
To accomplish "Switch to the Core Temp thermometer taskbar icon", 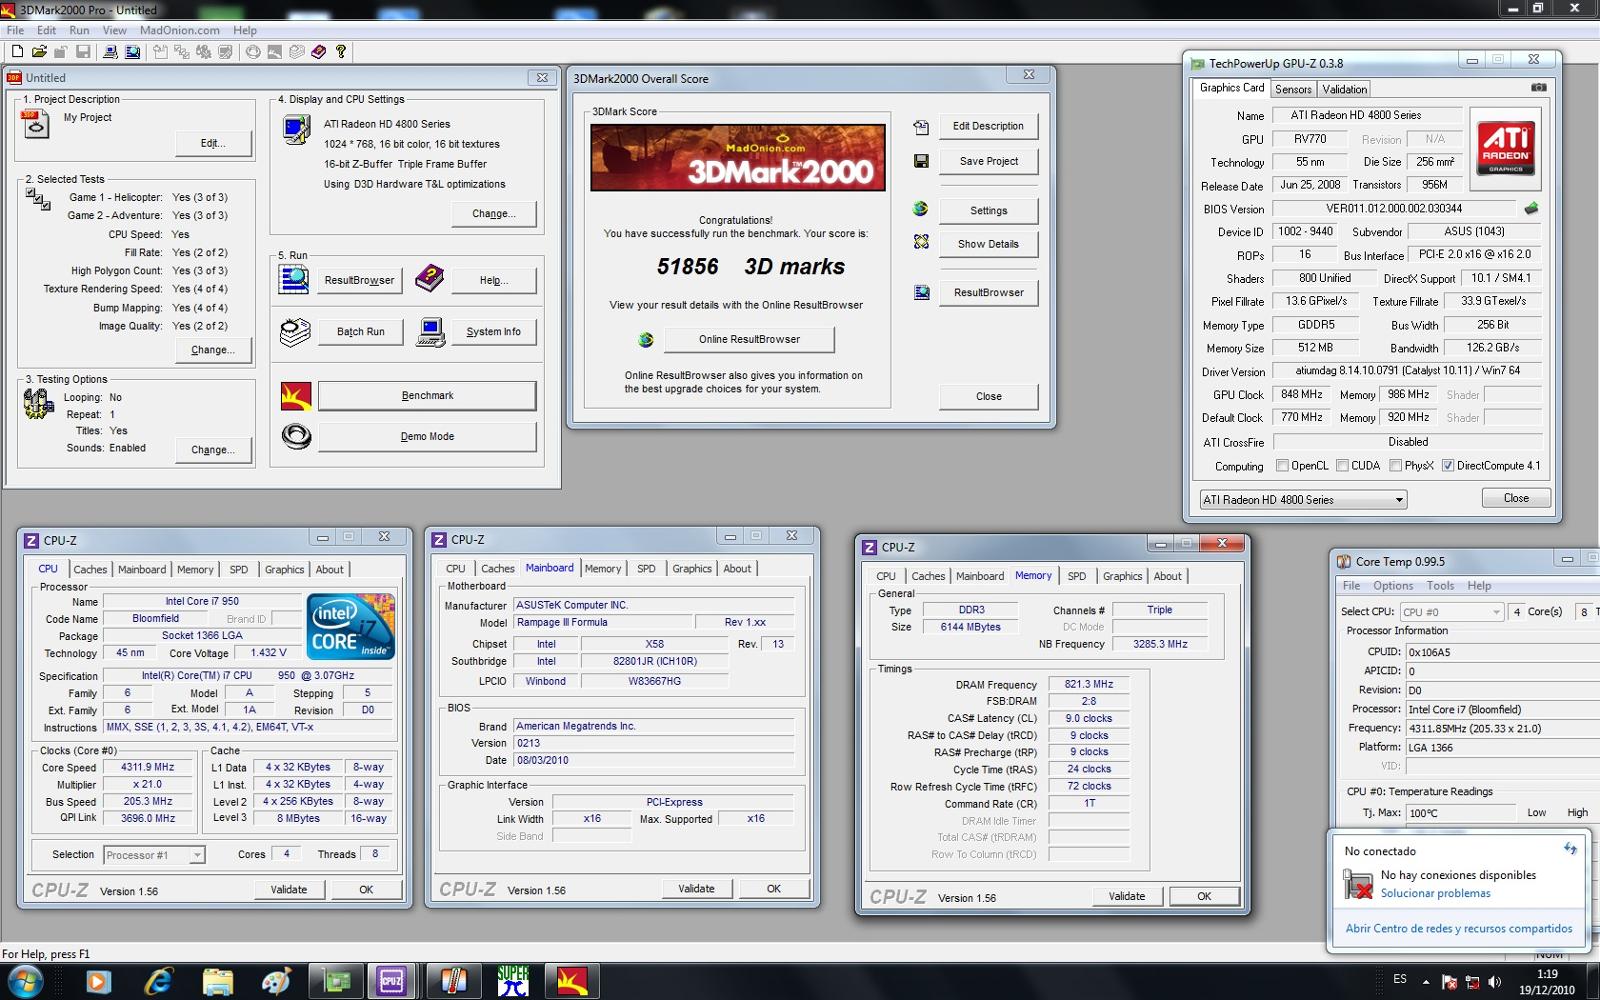I will coord(452,981).
